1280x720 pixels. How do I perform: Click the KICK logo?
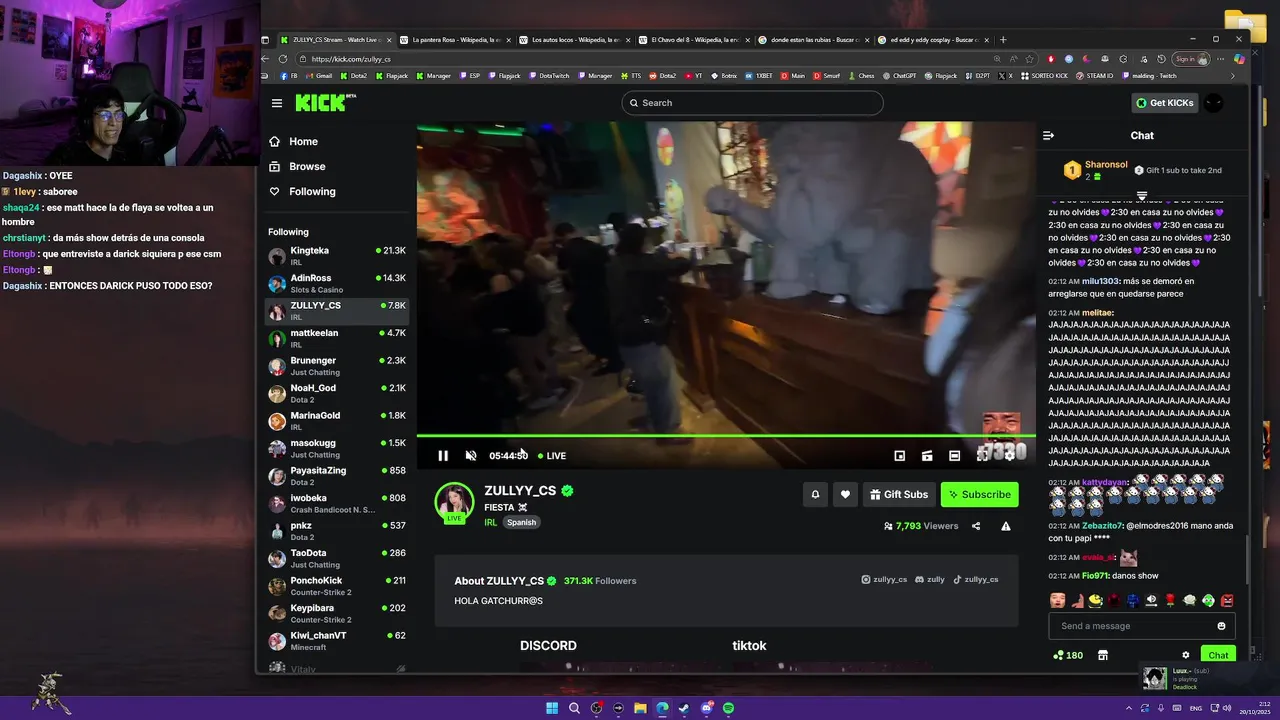pos(325,102)
